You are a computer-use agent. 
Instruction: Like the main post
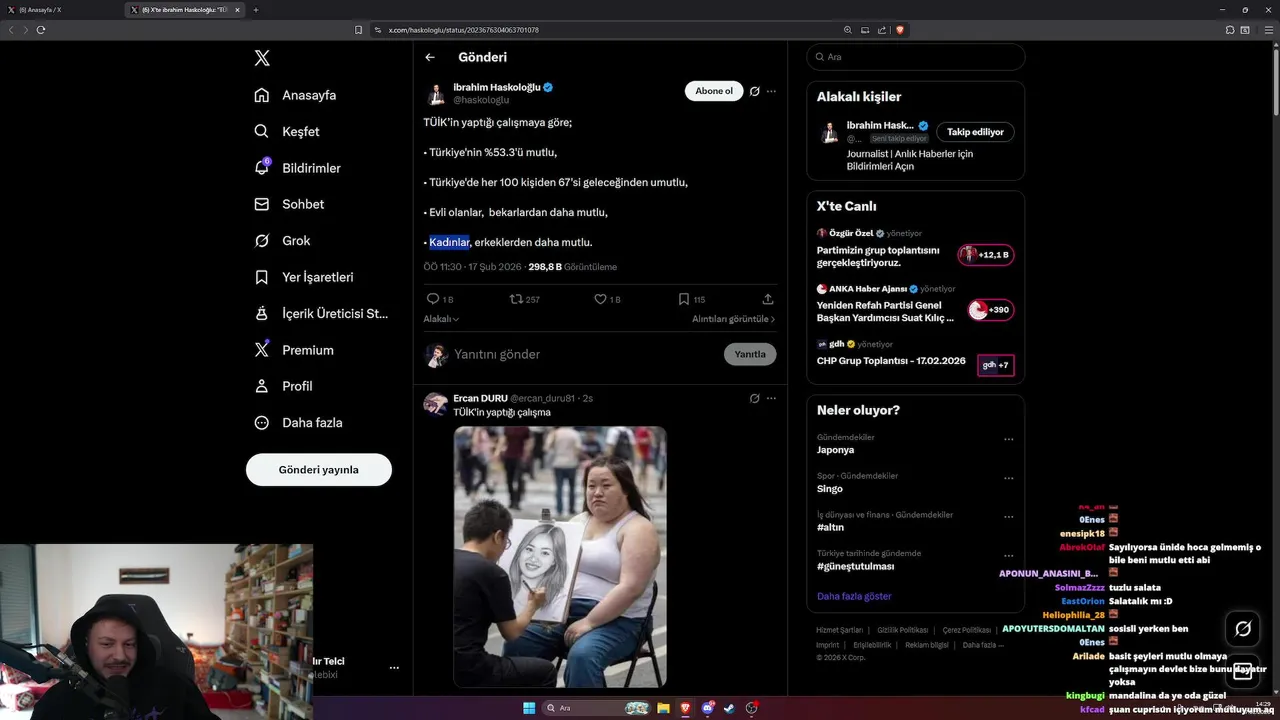tap(601, 299)
